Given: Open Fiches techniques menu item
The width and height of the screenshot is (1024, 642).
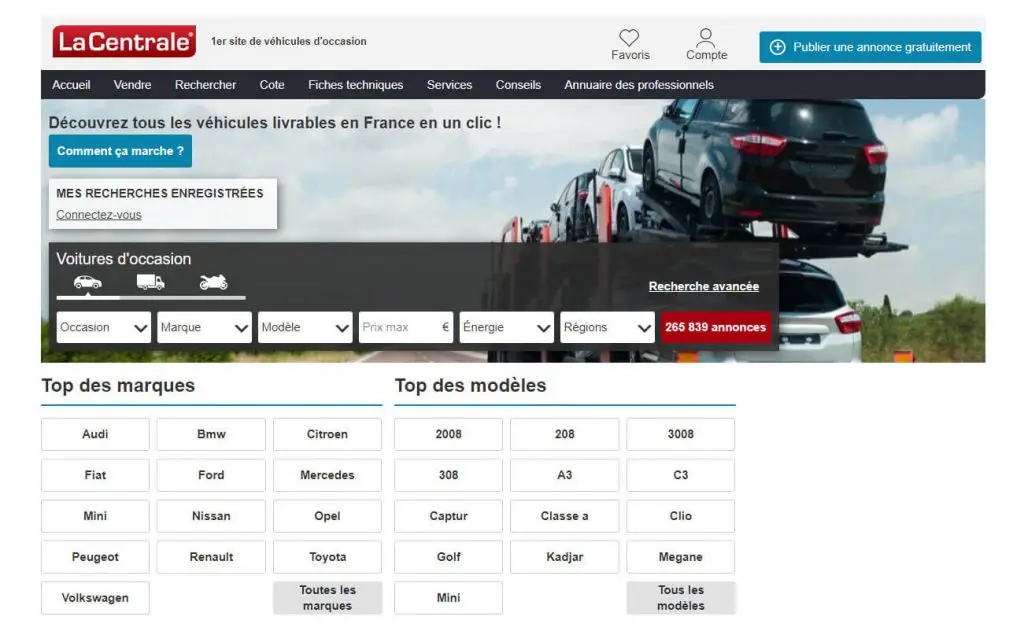Looking at the screenshot, I should 355,85.
